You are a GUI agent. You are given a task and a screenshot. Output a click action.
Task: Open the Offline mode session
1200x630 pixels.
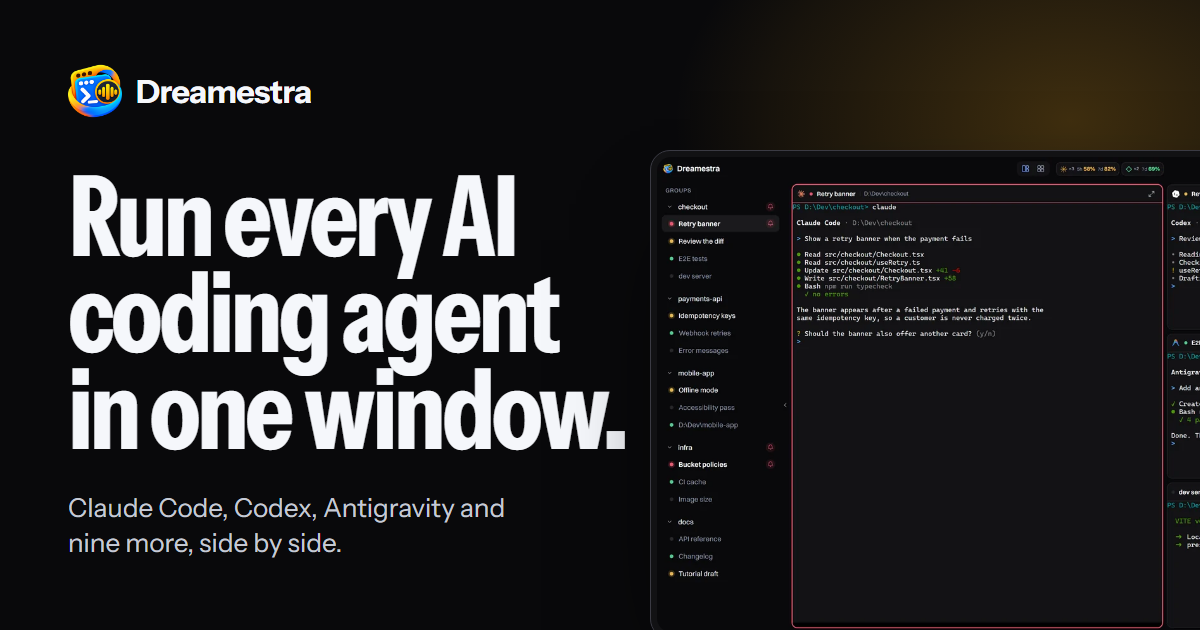point(720,390)
